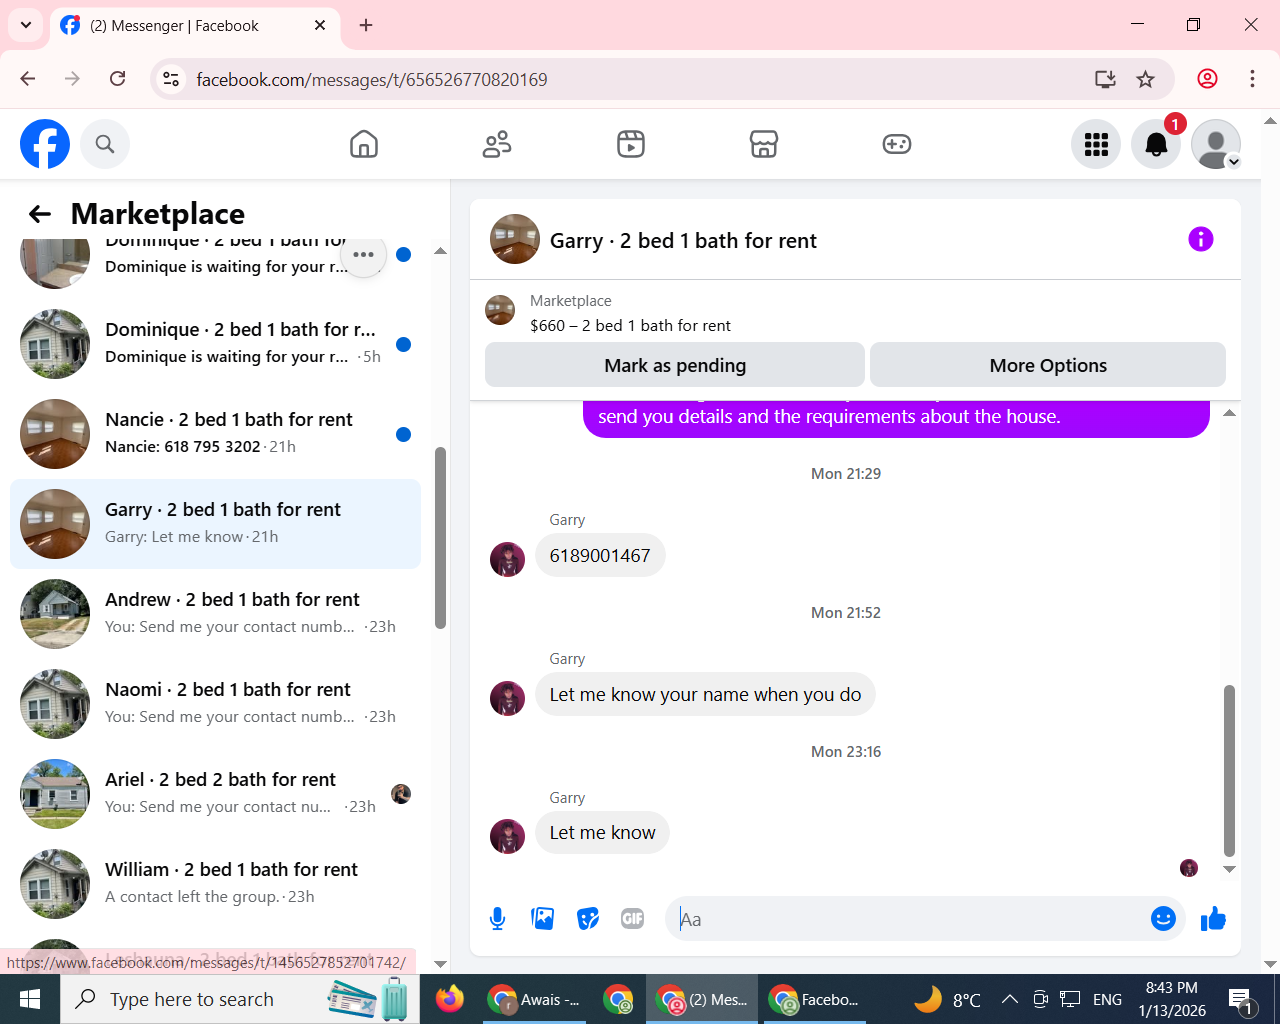This screenshot has width=1280, height=1024.
Task: Switch to Facebo... Chrome window in taskbar
Action: [815, 999]
